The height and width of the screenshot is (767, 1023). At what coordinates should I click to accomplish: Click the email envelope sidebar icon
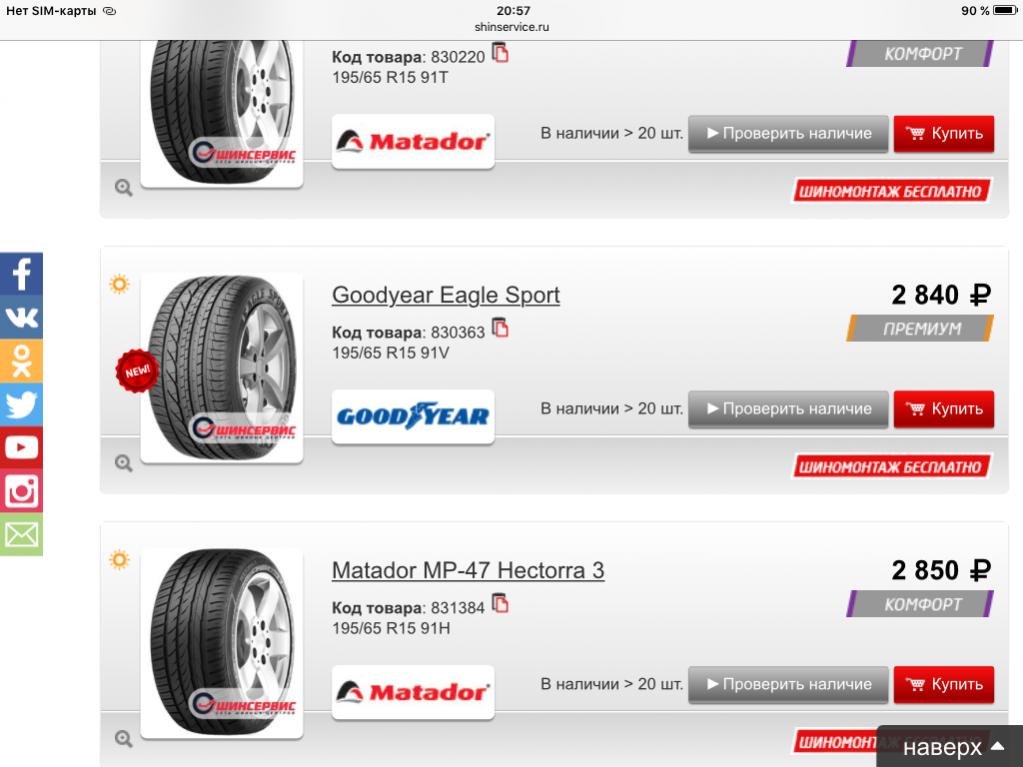point(21,535)
